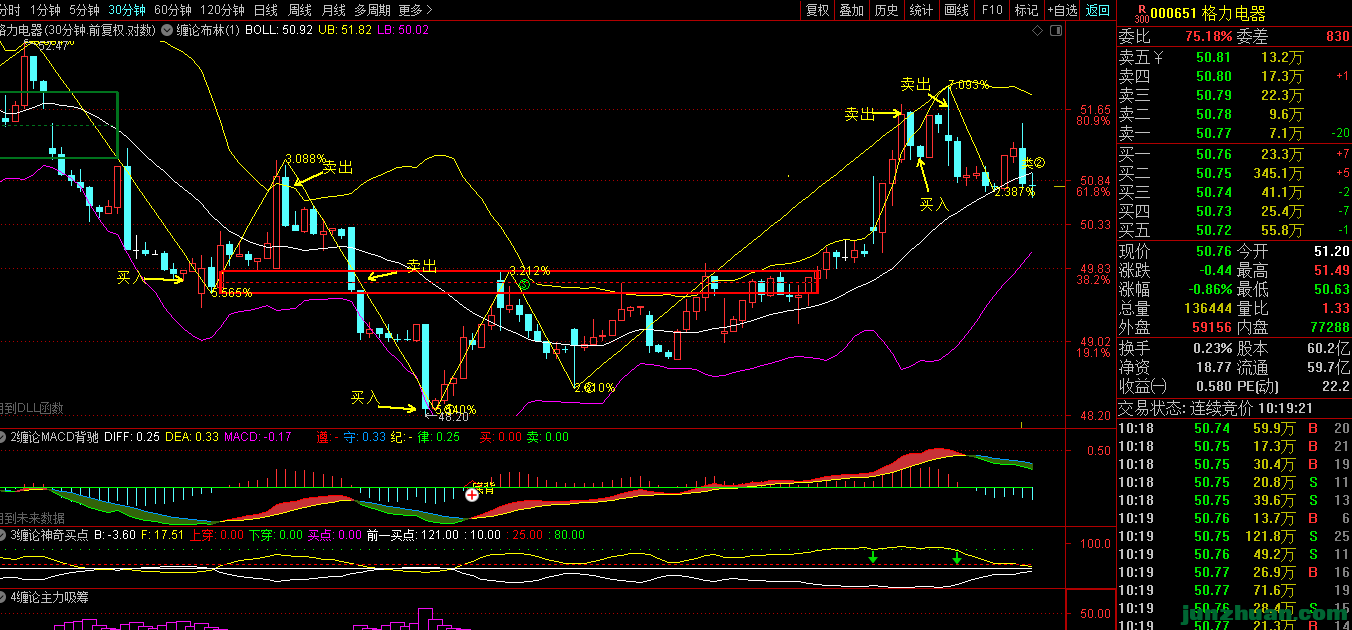
Task: Click the 61.8% Fibonacci axis label
Action: (1093, 191)
